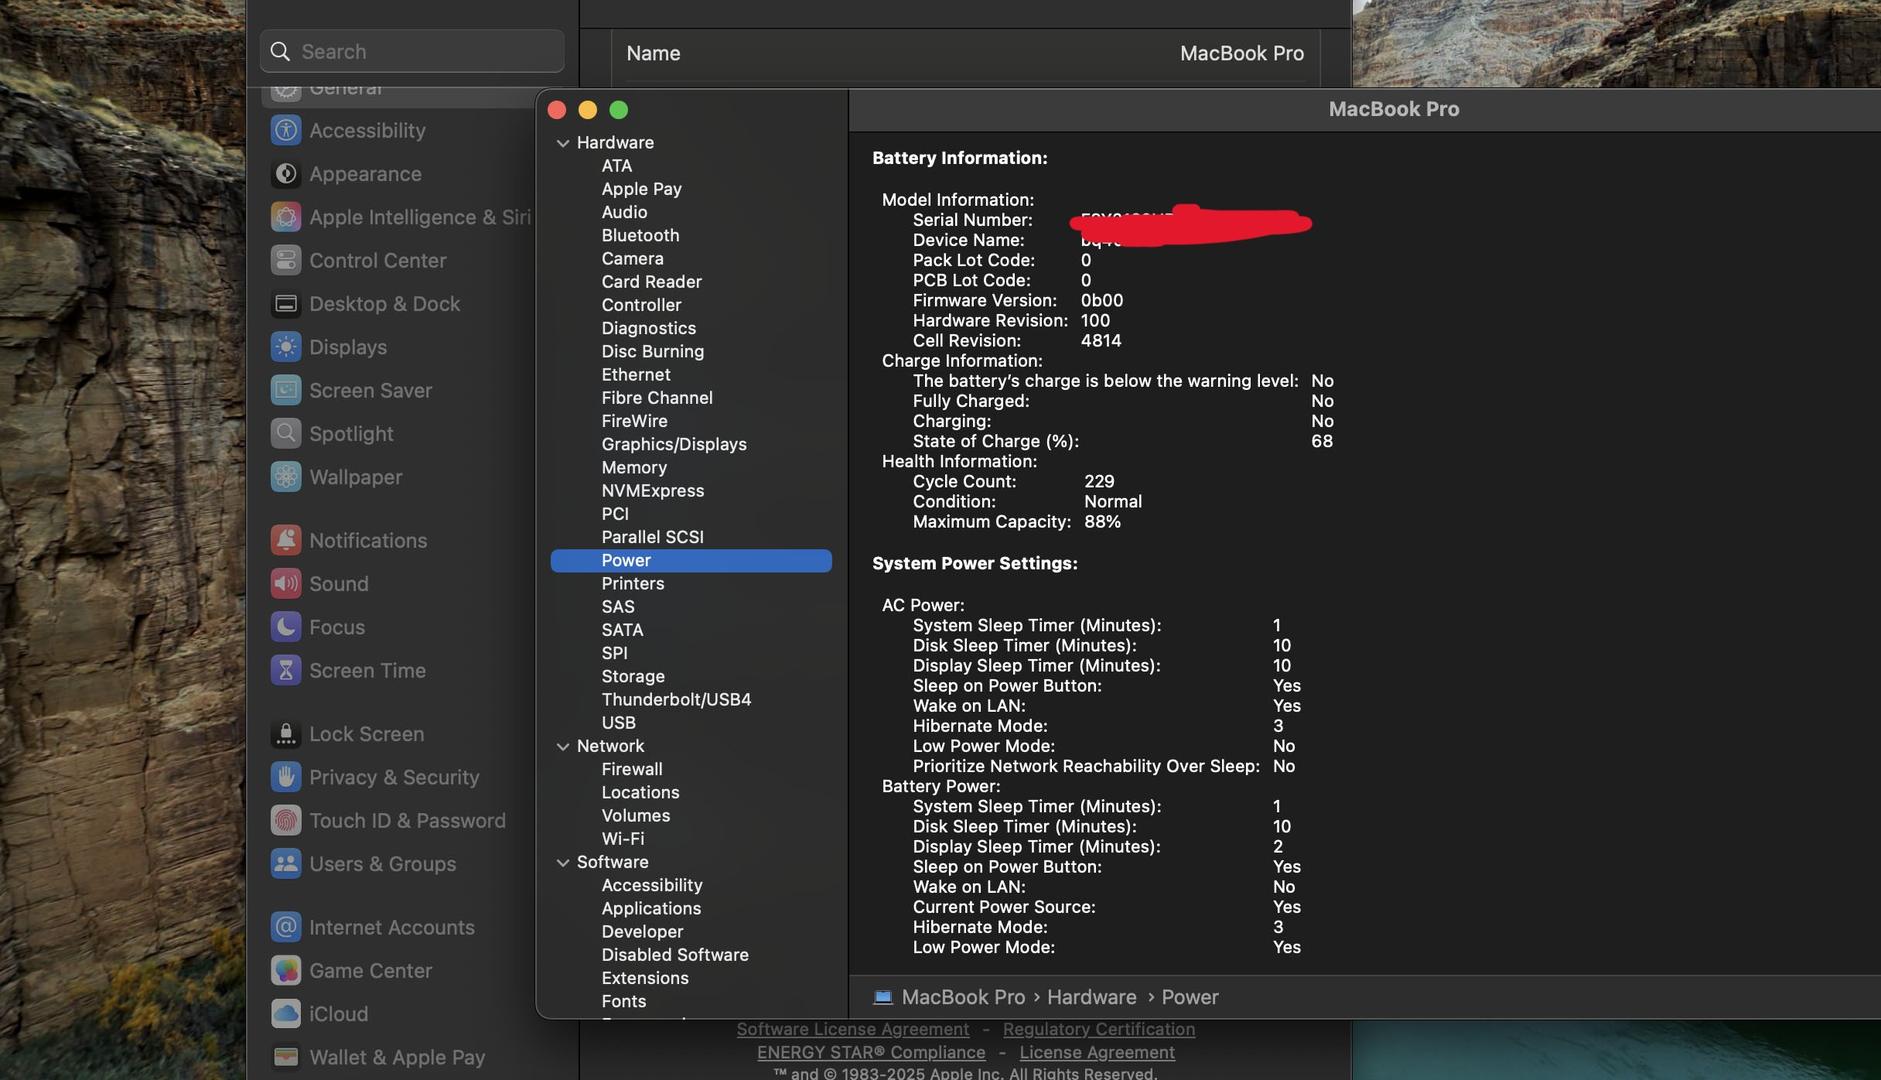Select Privacy & Security hand icon
This screenshot has width=1881, height=1080.
286,777
